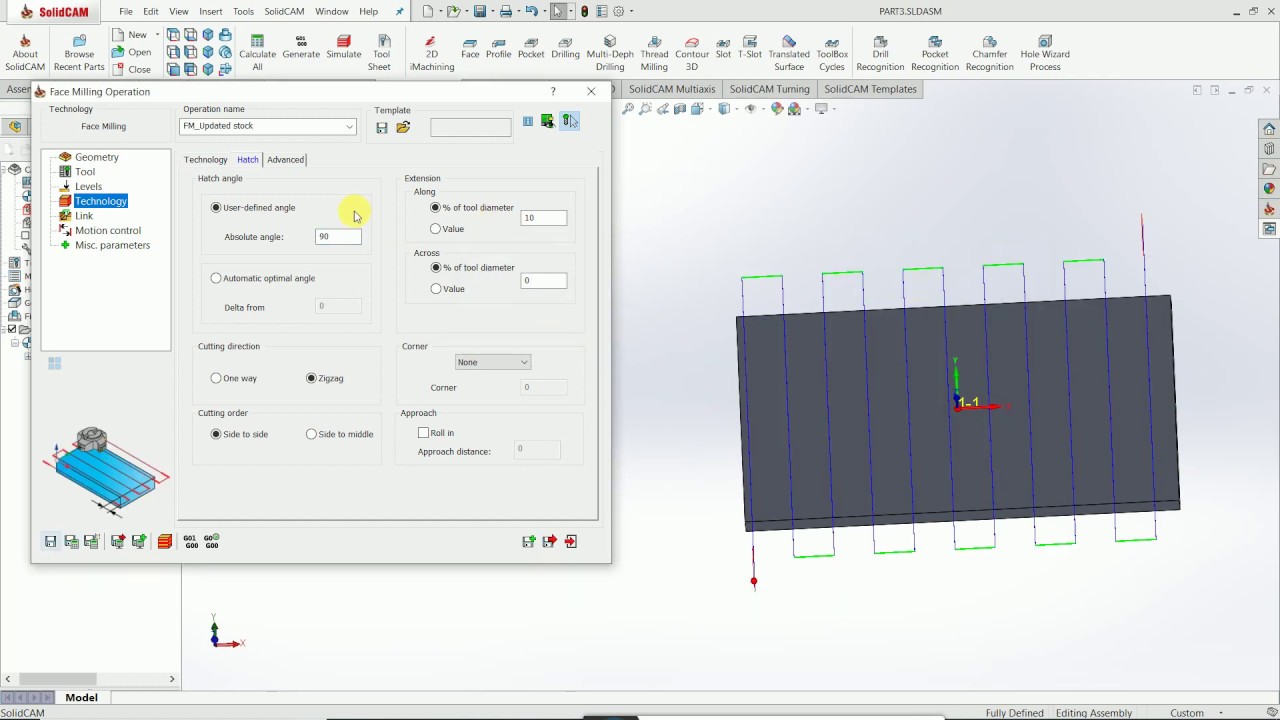
Task: Launch 2D iMachining operation
Action: coord(432,53)
